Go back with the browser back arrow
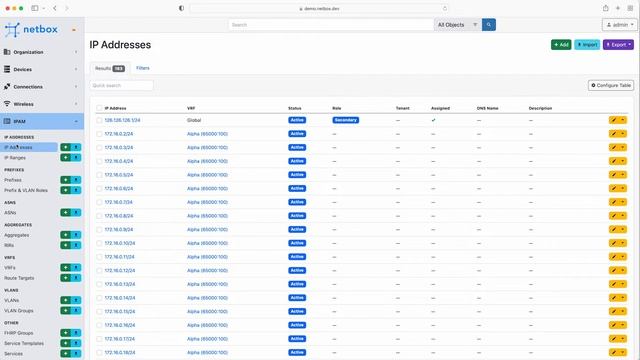 coord(55,8)
